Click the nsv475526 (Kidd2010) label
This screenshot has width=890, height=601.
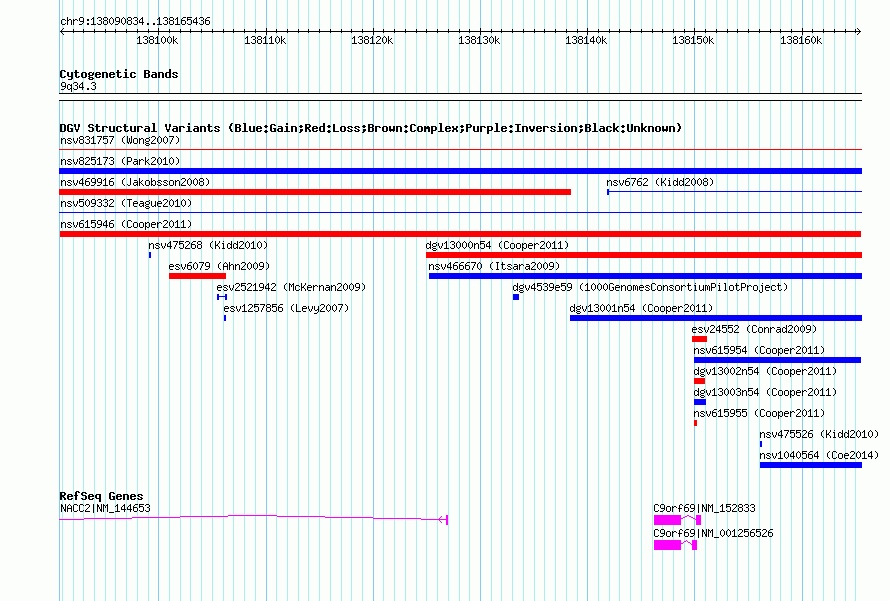[x=819, y=434]
